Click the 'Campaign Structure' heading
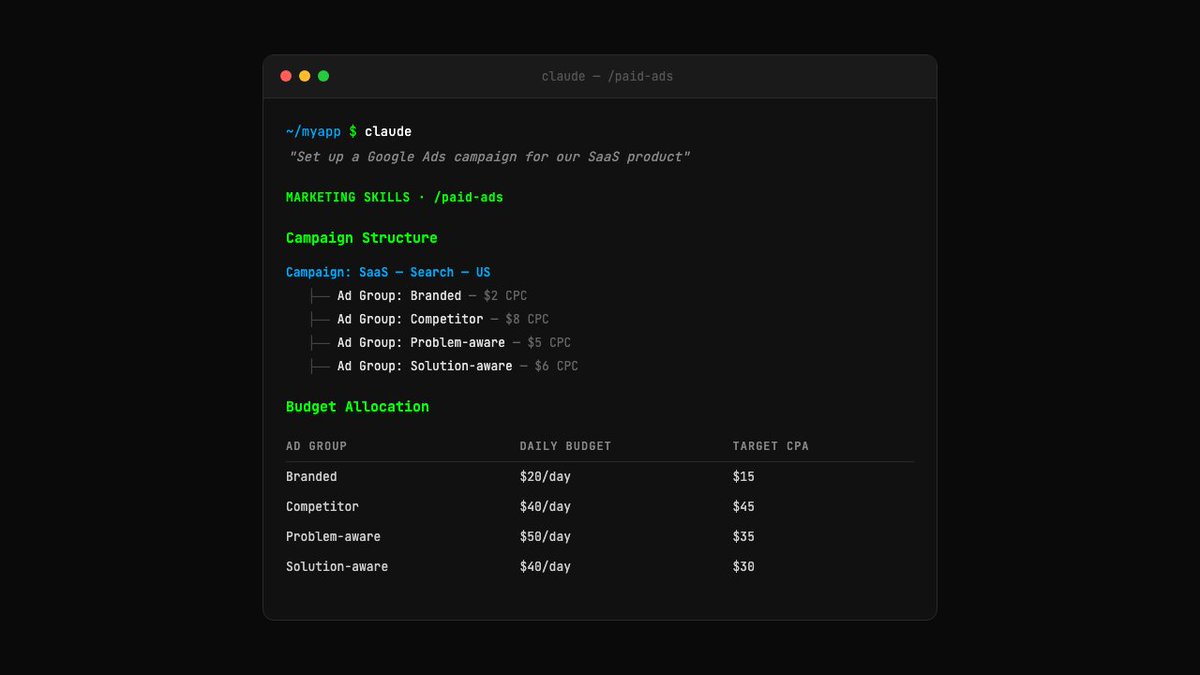Image resolution: width=1200 pixels, height=675 pixels. (361, 238)
